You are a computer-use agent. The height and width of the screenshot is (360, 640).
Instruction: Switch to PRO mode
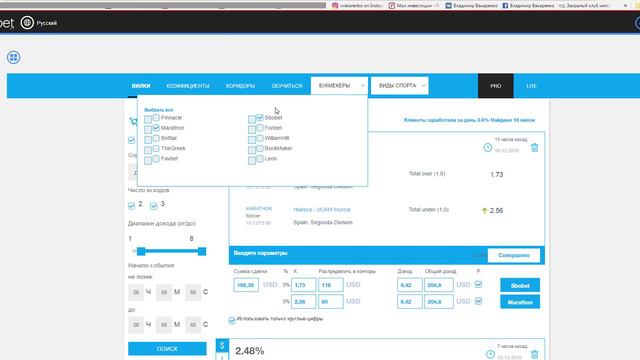click(496, 86)
